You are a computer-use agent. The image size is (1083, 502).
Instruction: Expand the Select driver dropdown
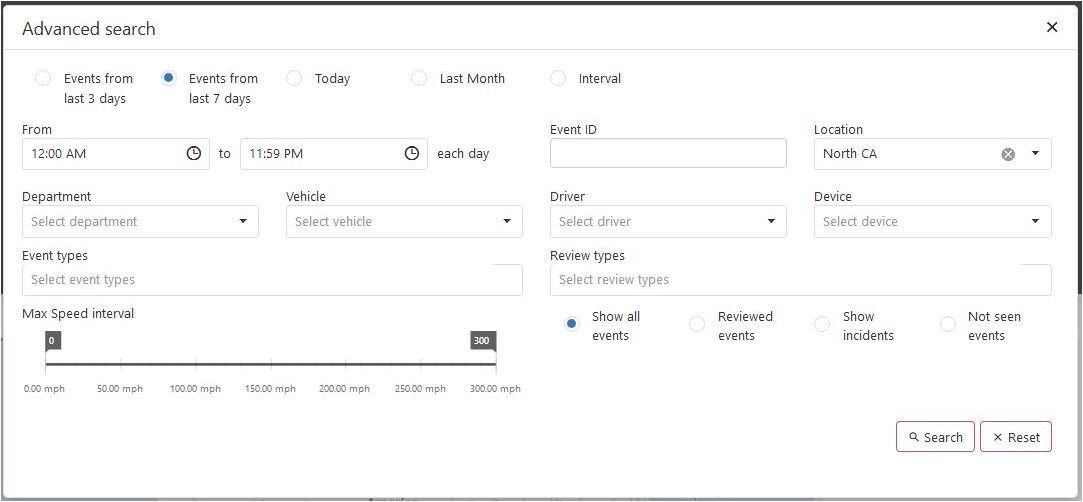coord(668,222)
